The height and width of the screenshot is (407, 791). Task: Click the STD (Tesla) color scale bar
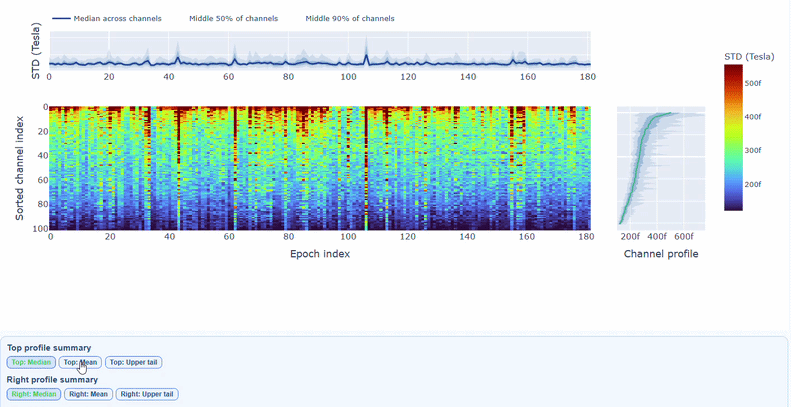pyautogui.click(x=733, y=138)
